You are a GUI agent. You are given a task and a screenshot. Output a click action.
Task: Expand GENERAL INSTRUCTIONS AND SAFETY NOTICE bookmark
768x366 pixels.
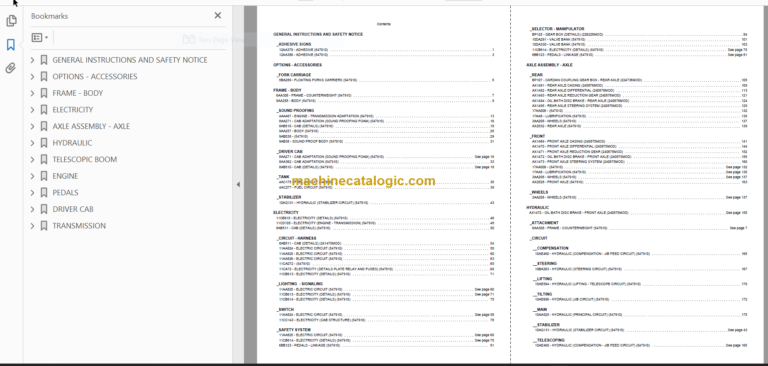(32, 60)
